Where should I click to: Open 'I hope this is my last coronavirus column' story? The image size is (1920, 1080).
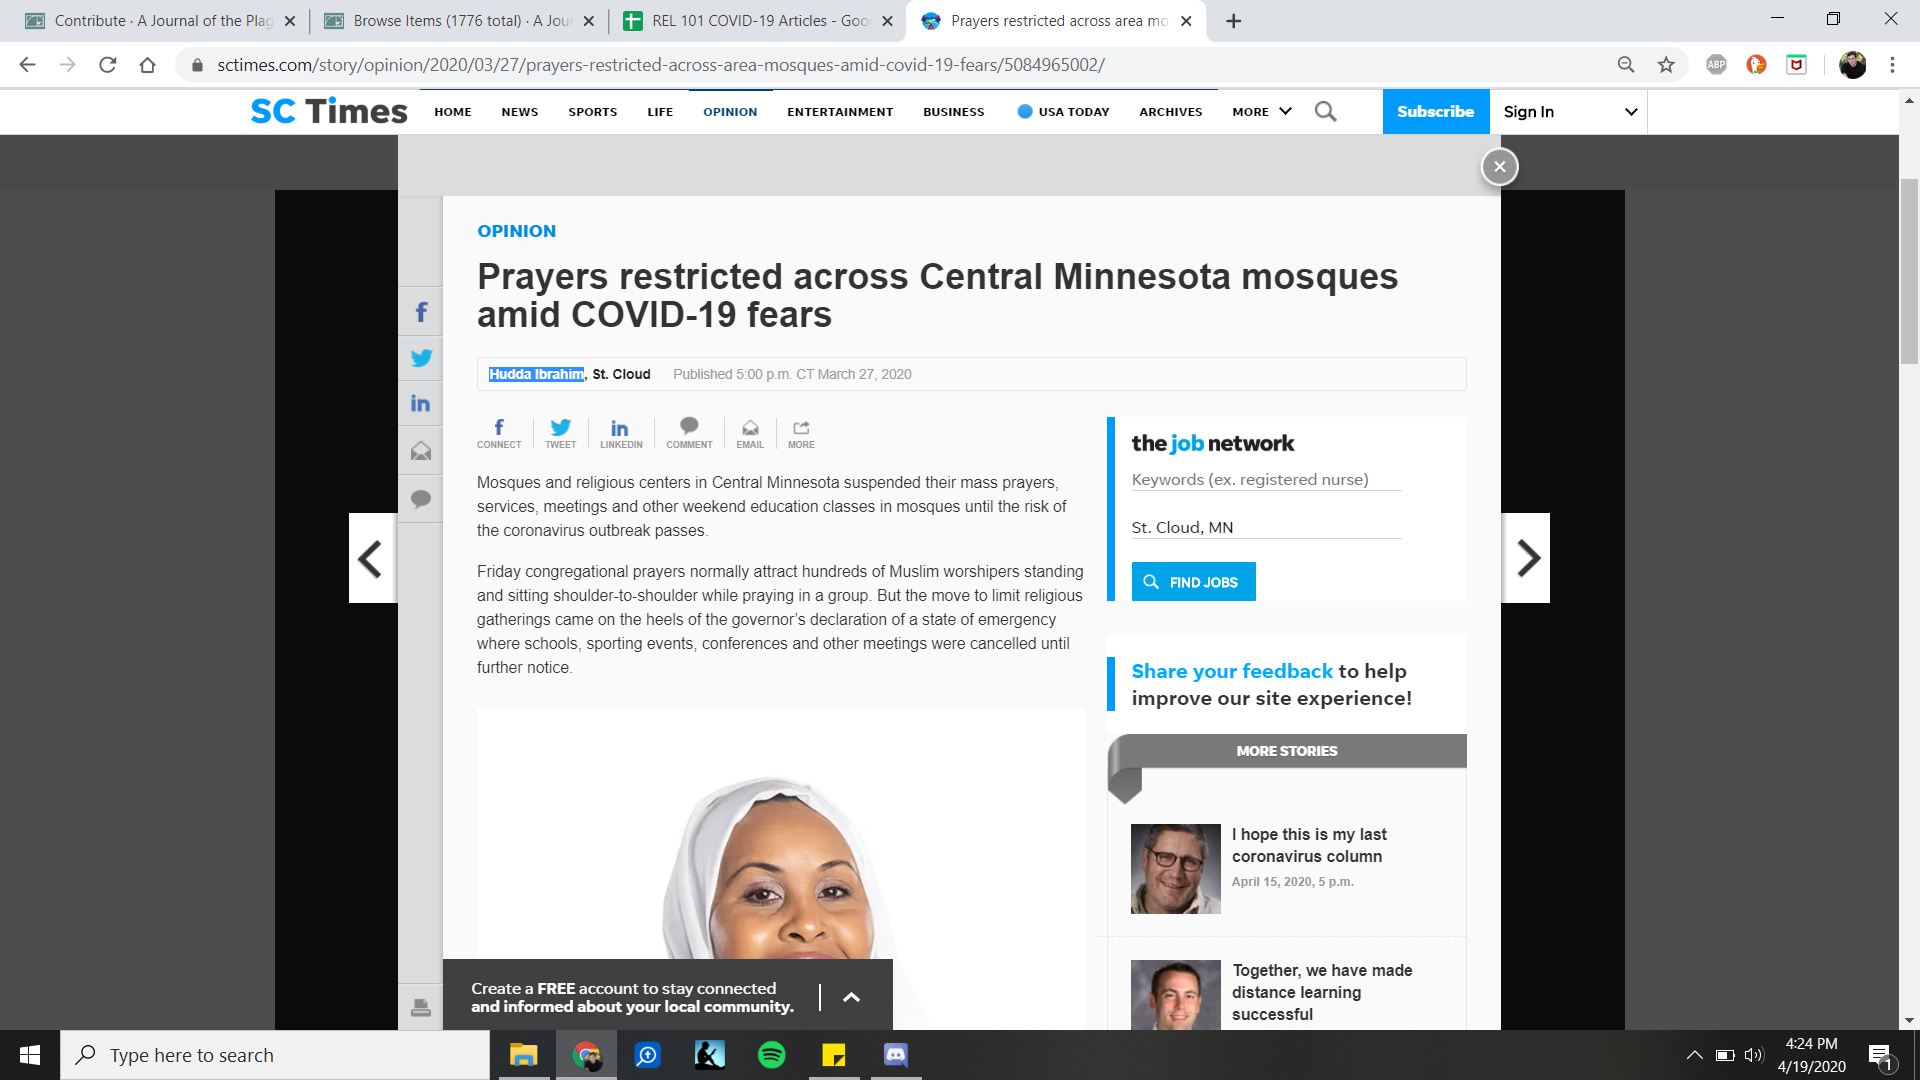(x=1309, y=845)
